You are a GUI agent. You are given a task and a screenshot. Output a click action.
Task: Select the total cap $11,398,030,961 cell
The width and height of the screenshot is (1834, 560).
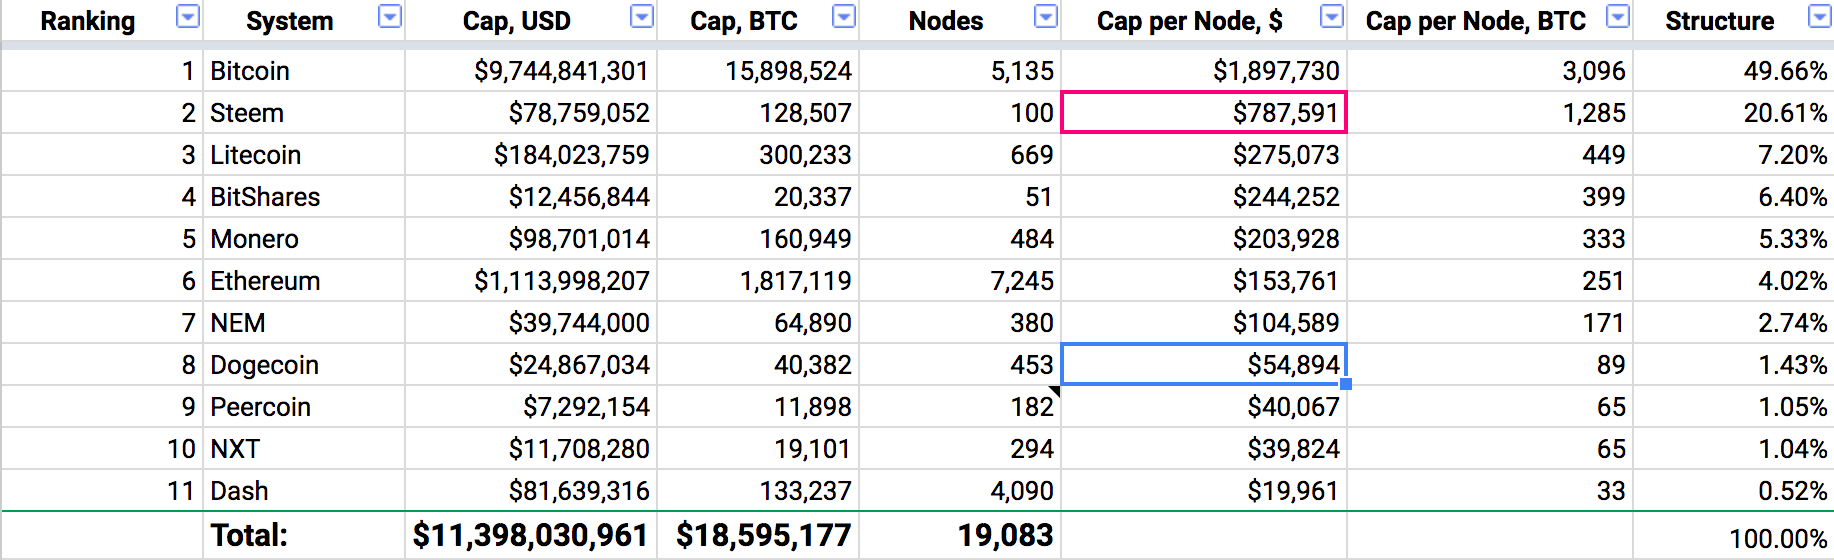click(531, 535)
